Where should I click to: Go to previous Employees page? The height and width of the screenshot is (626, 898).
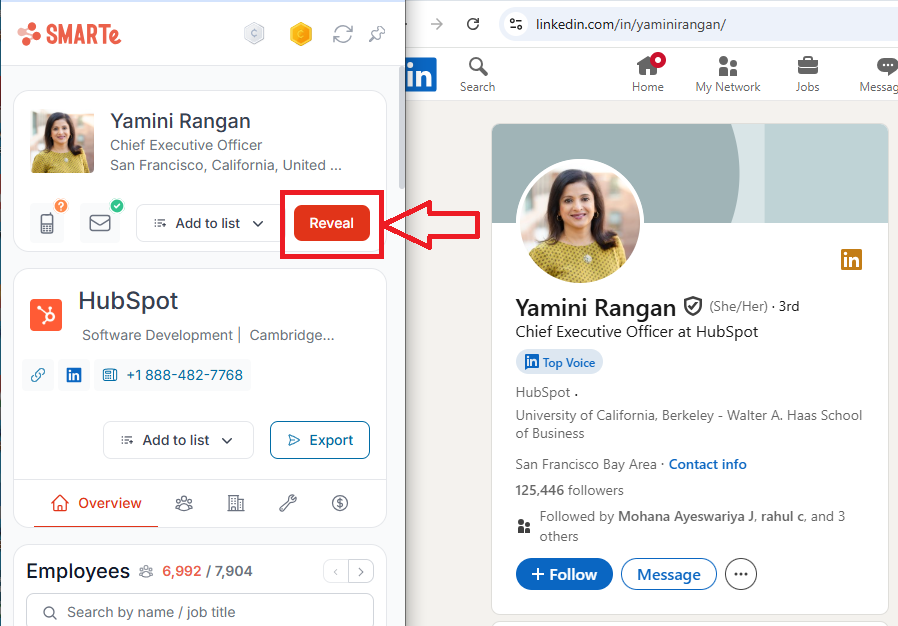336,571
